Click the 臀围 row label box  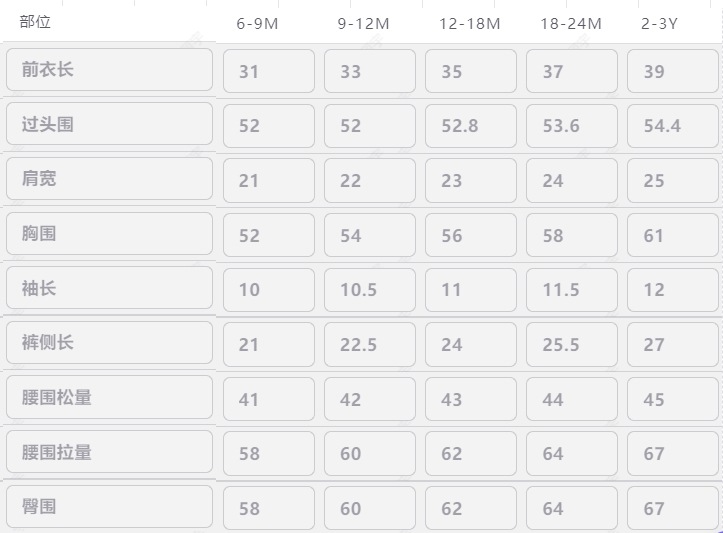pos(109,507)
